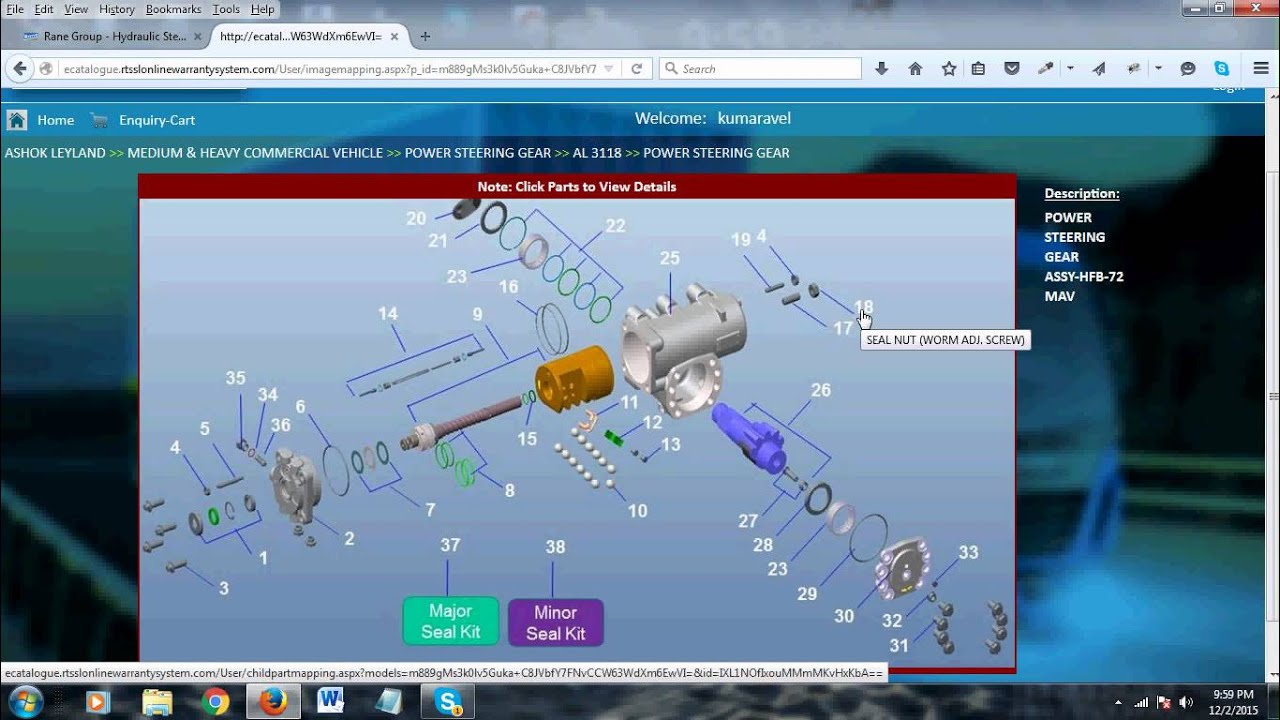Go back with the browser back arrow

click(18, 69)
